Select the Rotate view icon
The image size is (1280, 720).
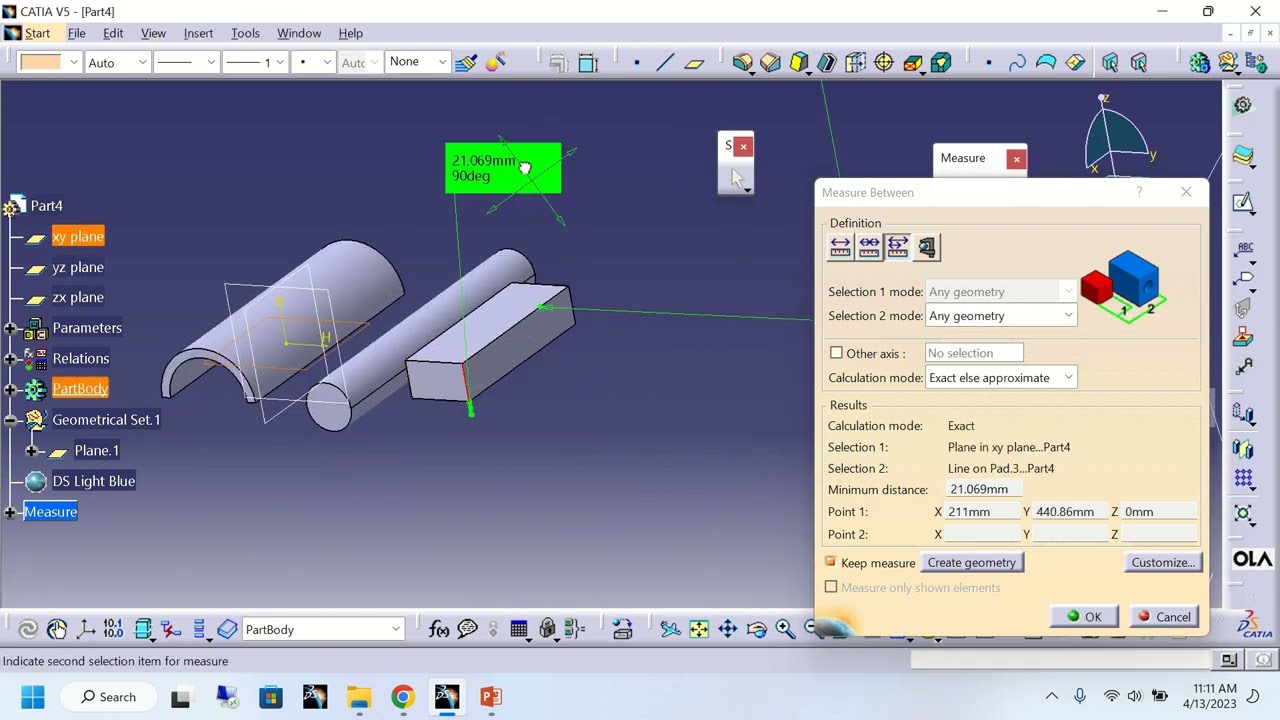pos(757,629)
